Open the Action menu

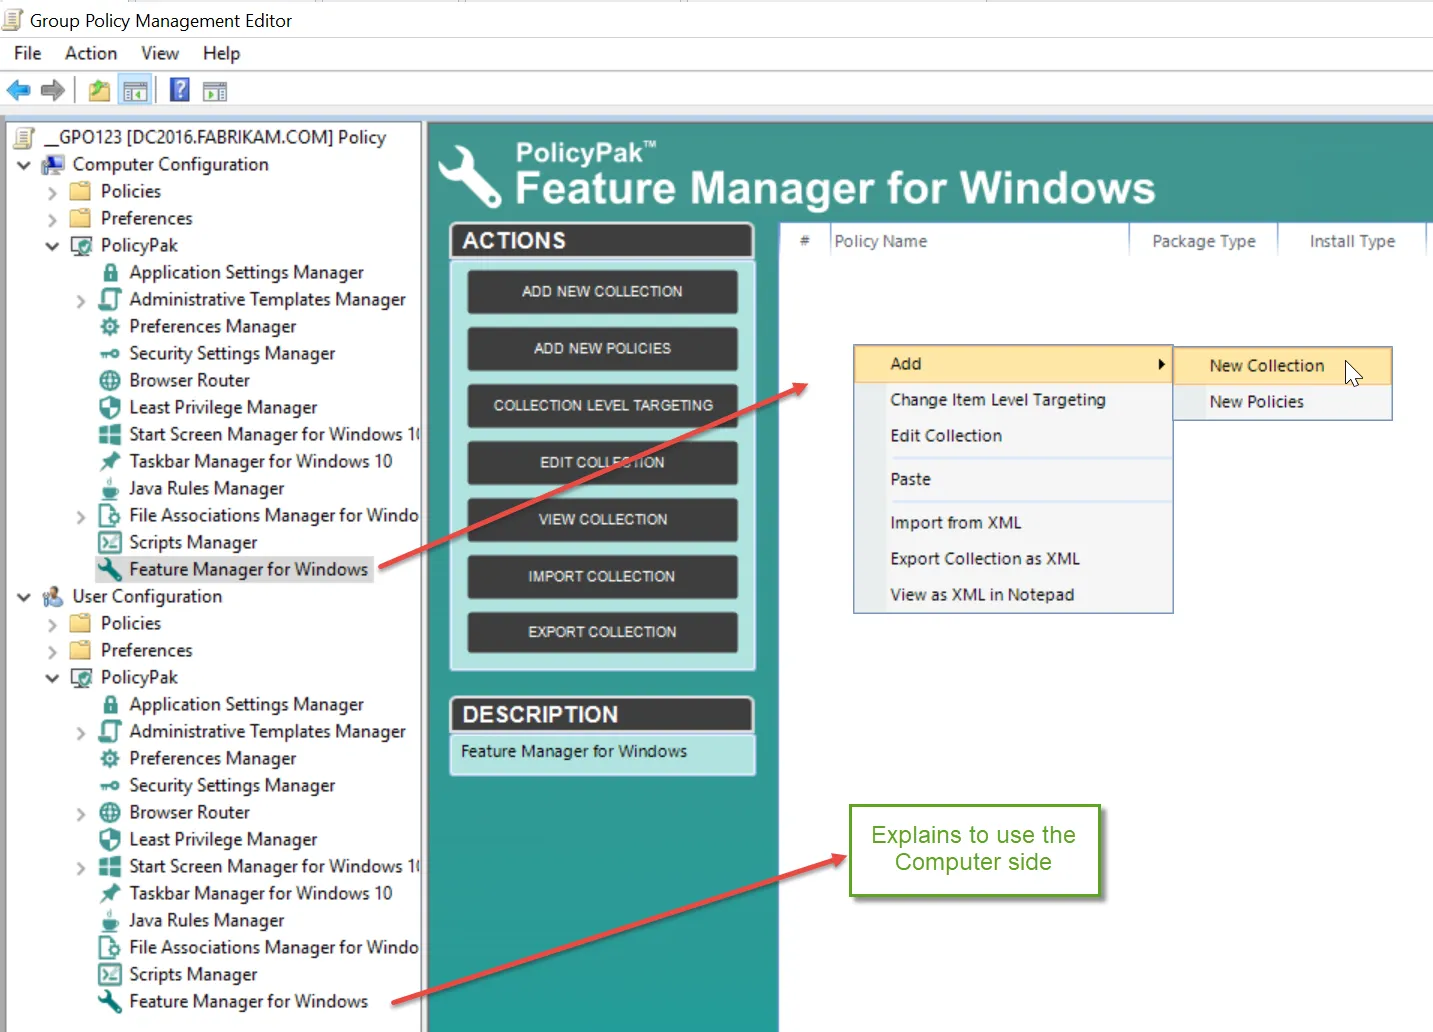pos(91,53)
